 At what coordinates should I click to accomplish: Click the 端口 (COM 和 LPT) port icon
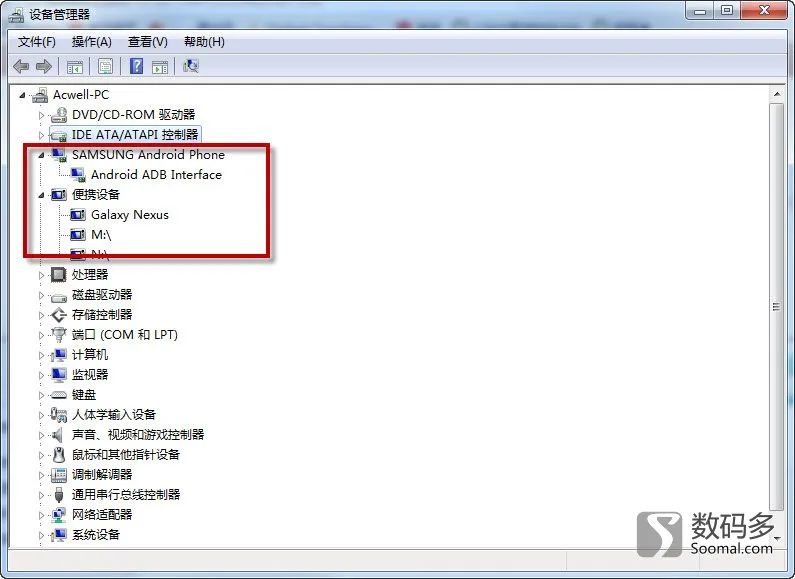click(59, 335)
